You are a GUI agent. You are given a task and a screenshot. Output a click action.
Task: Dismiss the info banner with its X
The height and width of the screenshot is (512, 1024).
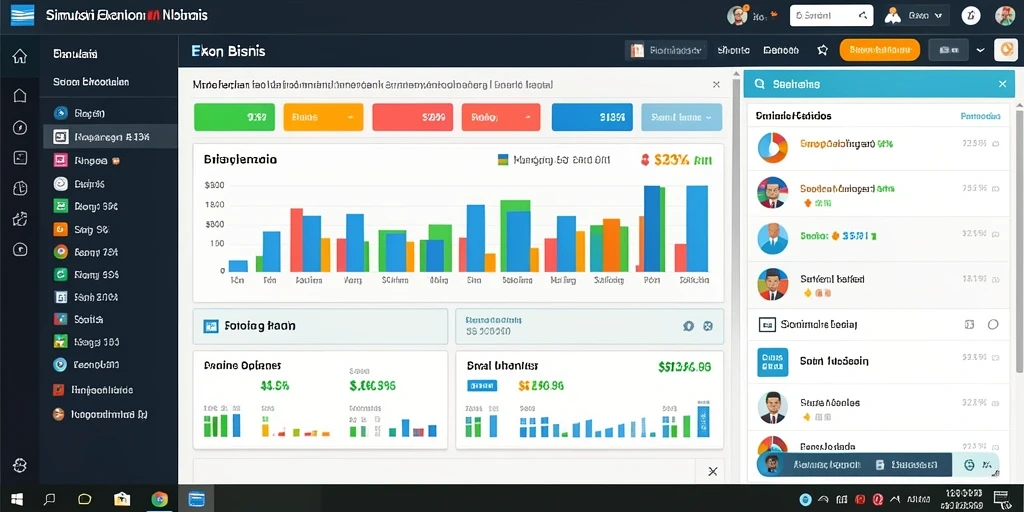(716, 84)
